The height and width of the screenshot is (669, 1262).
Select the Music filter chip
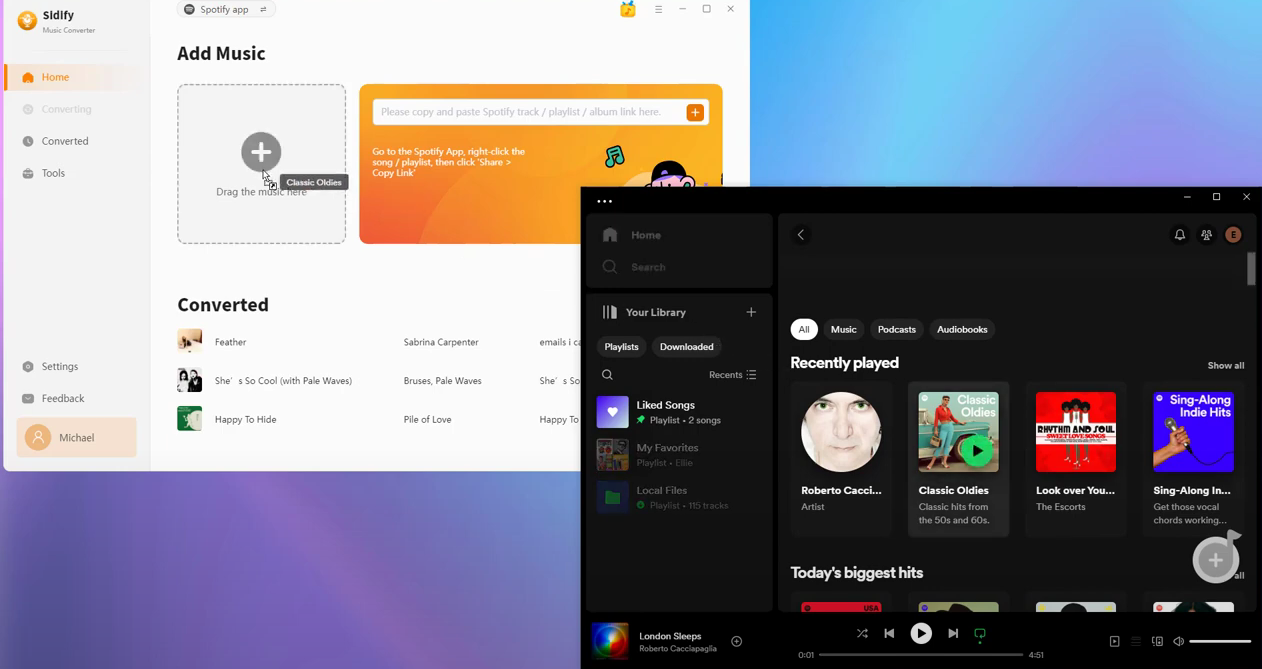coord(844,329)
